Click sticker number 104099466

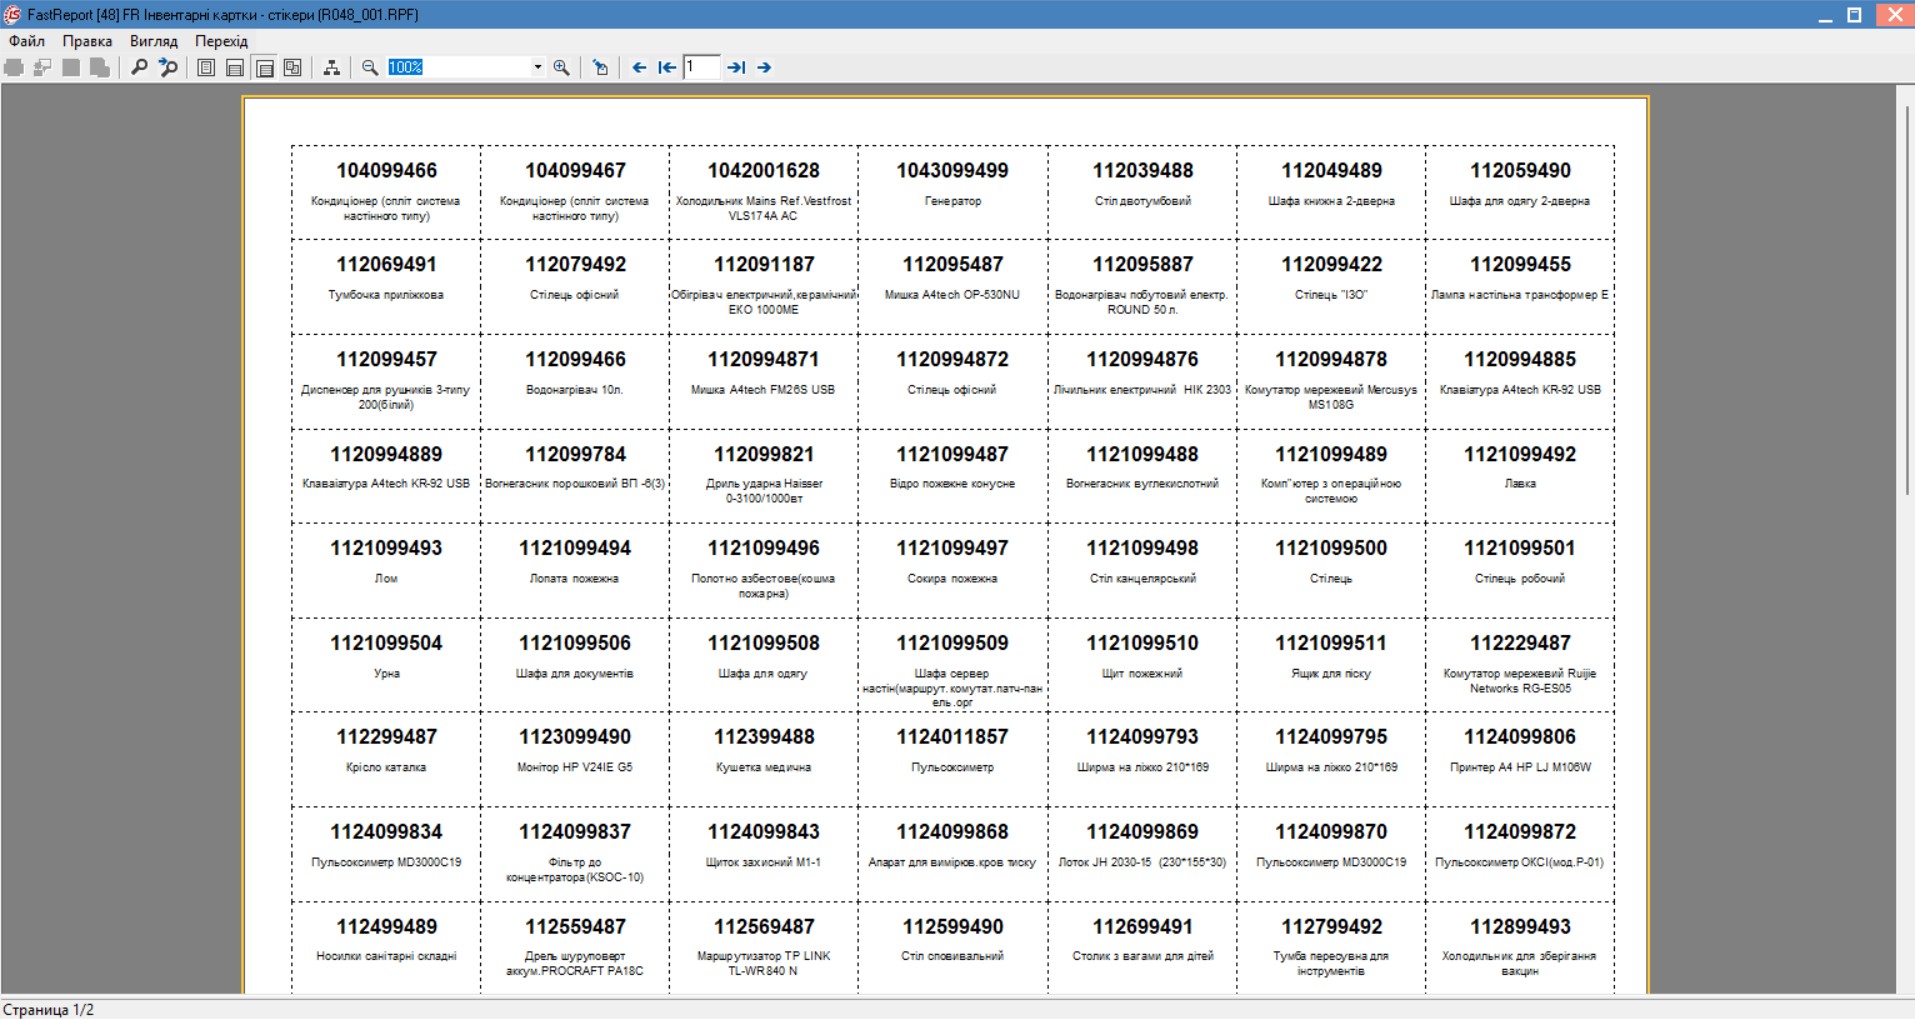tap(386, 171)
